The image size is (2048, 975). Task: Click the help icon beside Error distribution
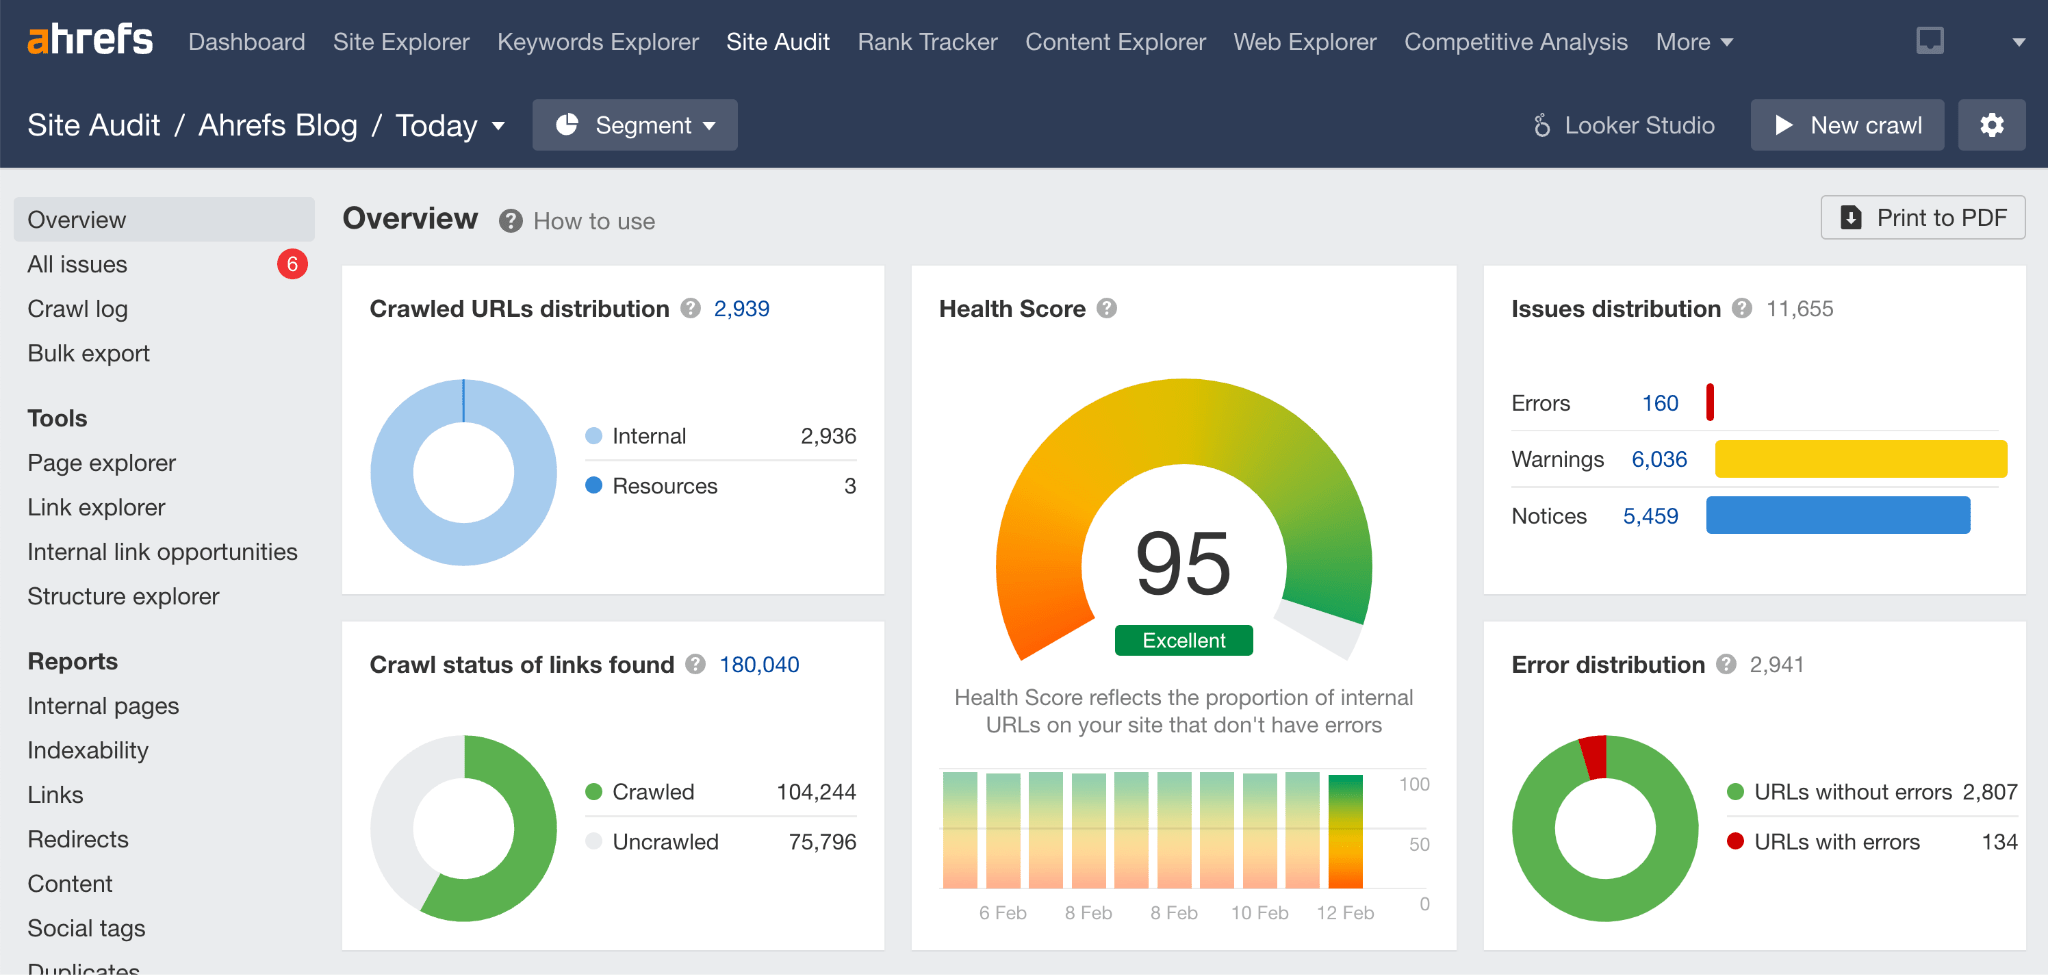coord(1726,664)
